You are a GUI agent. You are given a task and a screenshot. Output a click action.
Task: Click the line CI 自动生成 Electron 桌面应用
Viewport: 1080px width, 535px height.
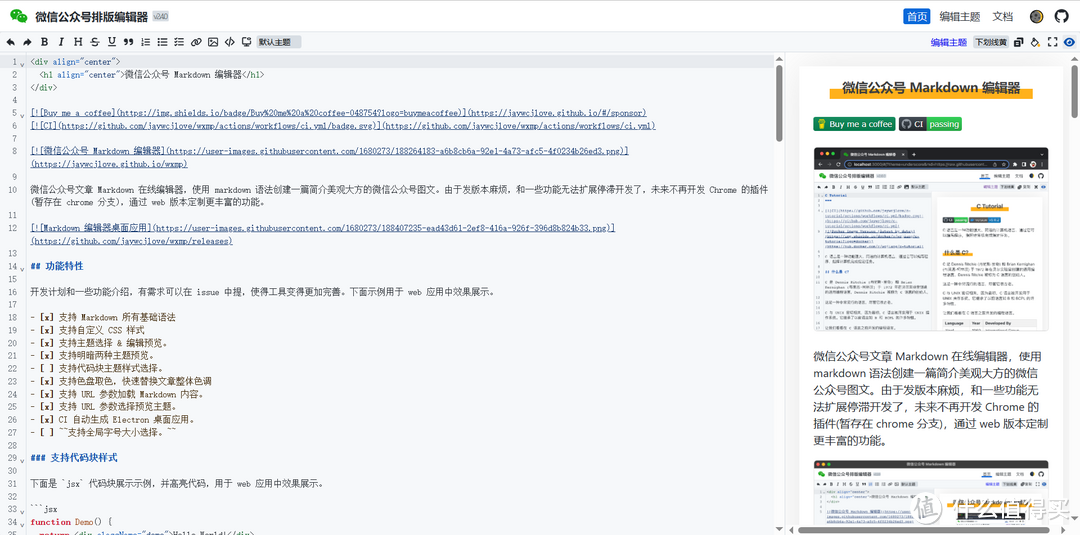coord(116,419)
